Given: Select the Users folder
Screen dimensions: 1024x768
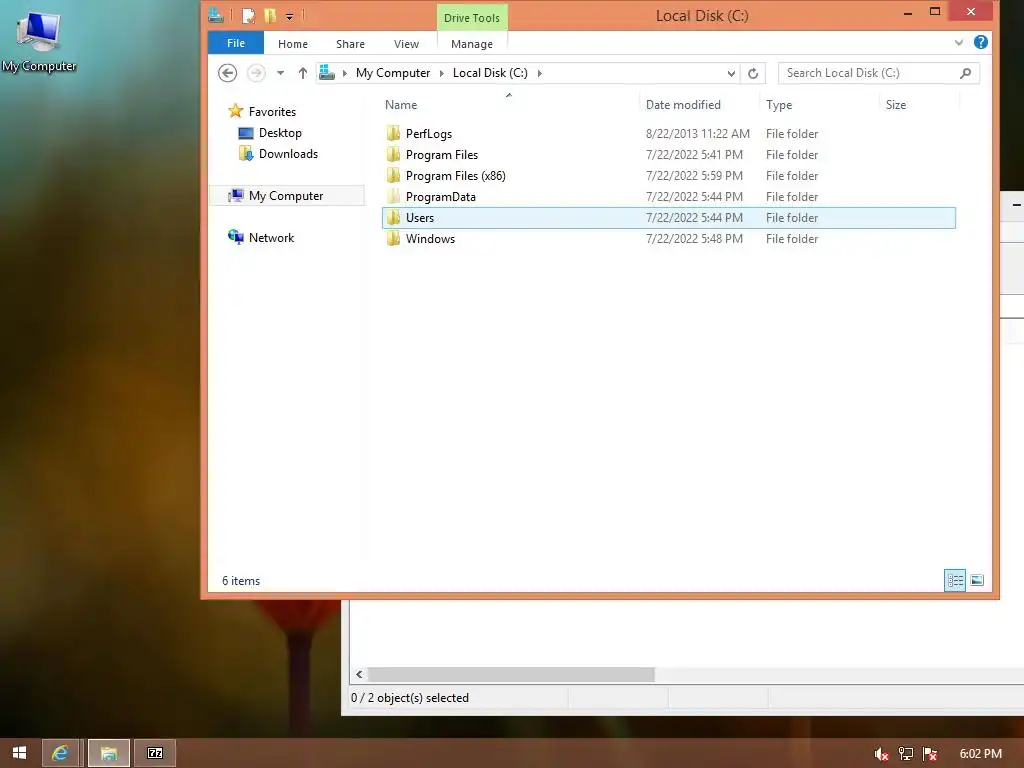Looking at the screenshot, I should (x=669, y=217).
